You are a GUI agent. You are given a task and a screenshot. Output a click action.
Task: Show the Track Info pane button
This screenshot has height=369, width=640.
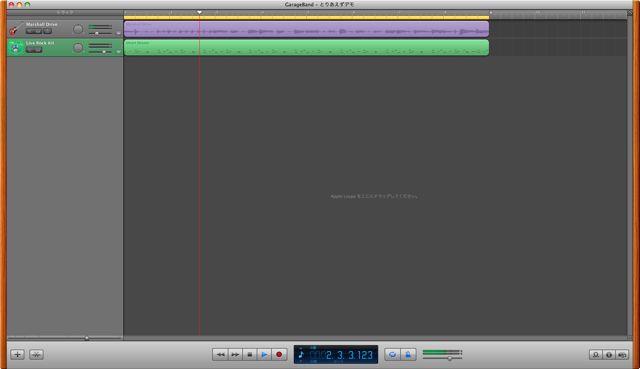(609, 355)
